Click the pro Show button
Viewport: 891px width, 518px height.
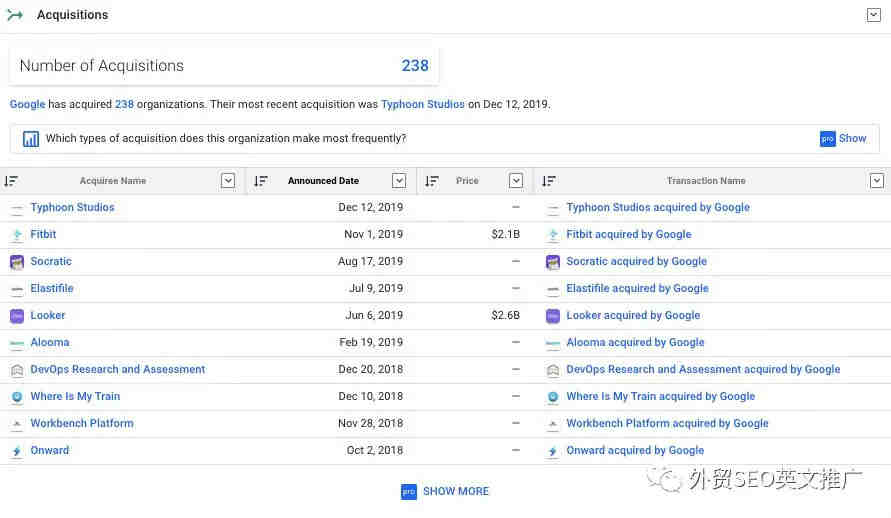(843, 139)
